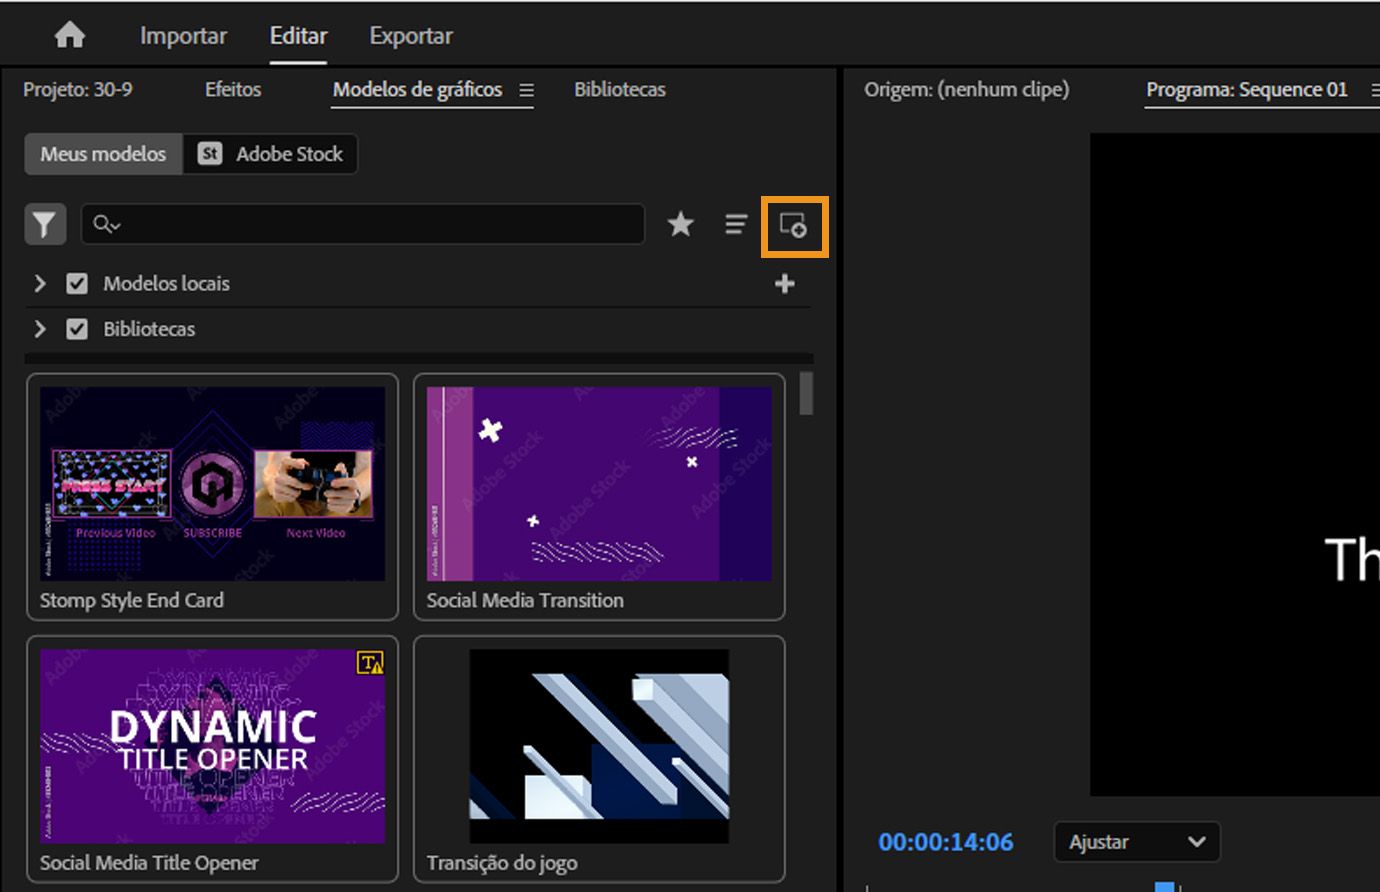Screen dimensions: 1380x892
Task: Show favorites with the star icon
Action: pos(681,225)
